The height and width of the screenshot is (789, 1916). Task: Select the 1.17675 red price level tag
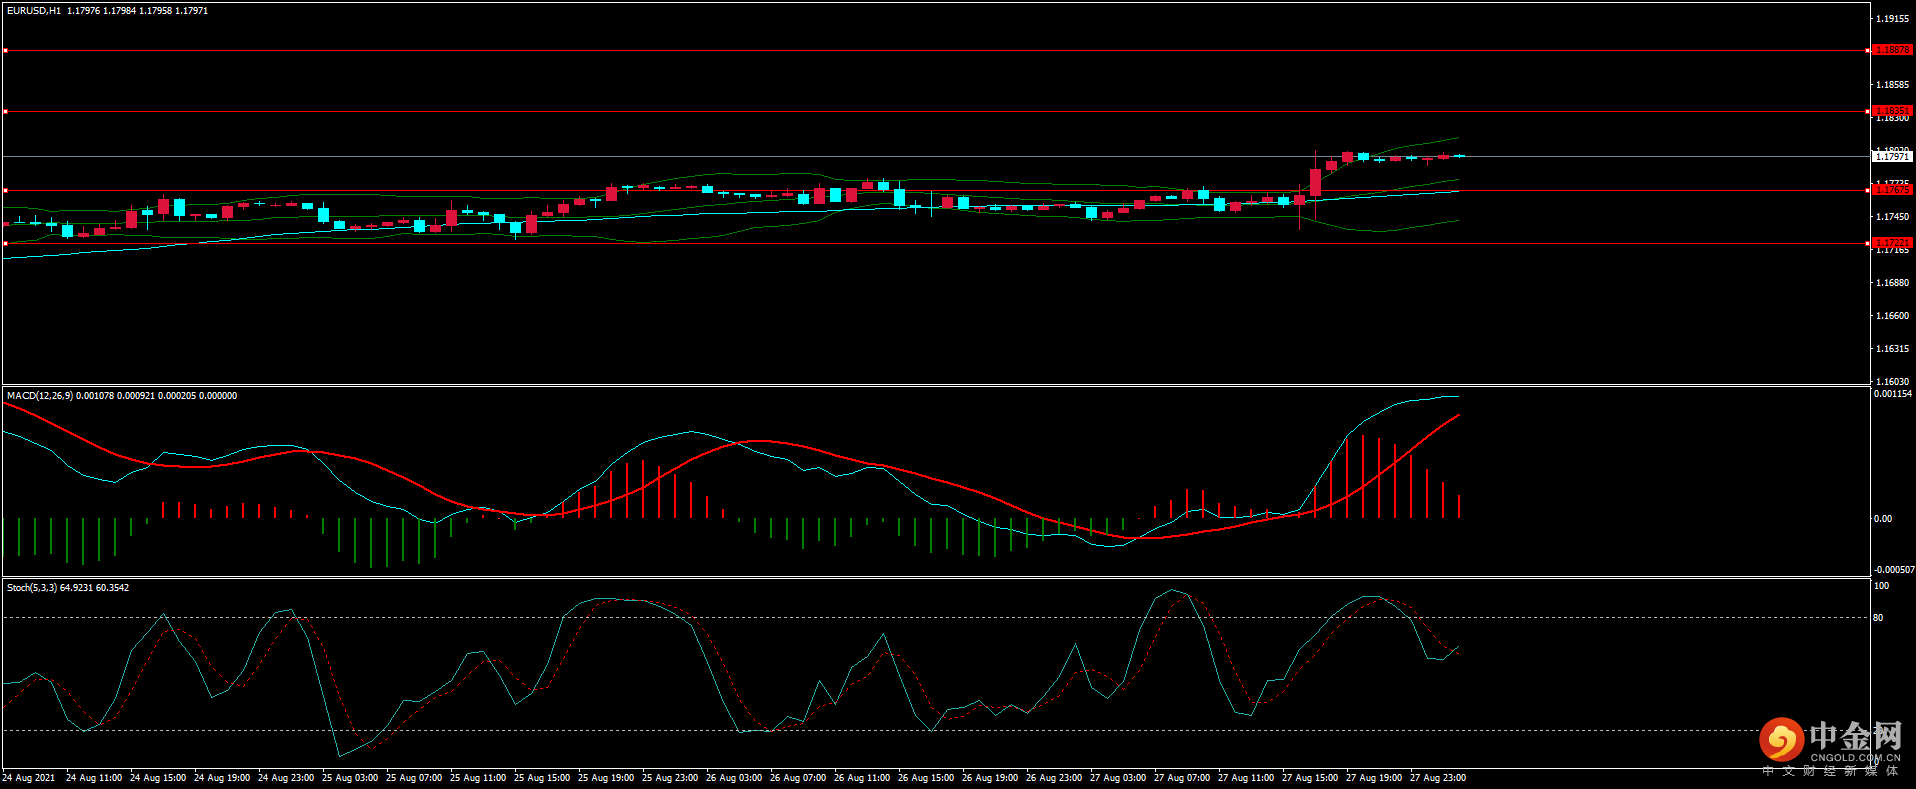click(1892, 190)
